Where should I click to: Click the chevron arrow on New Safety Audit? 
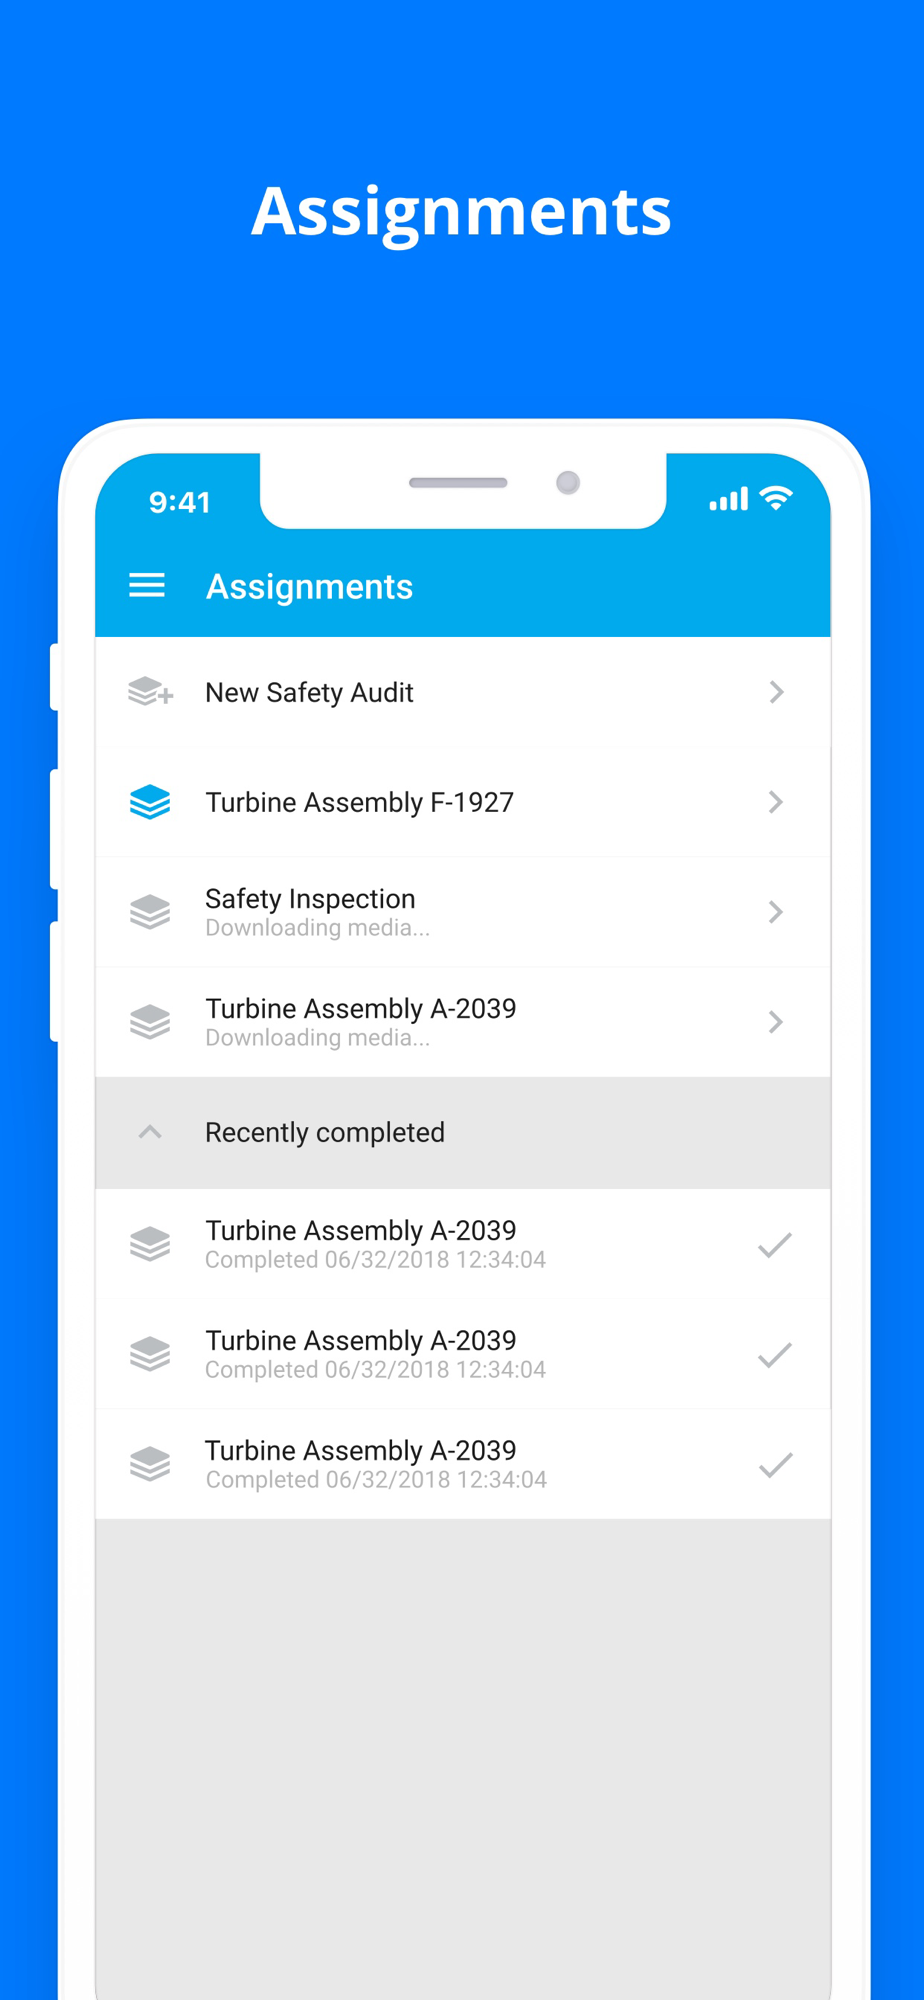click(x=776, y=692)
